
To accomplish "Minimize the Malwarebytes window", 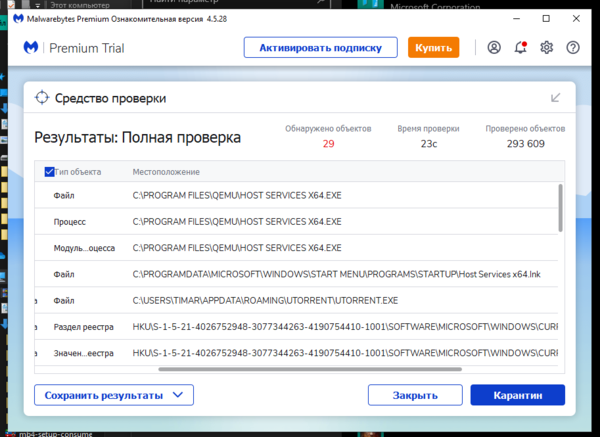I will (517, 18).
